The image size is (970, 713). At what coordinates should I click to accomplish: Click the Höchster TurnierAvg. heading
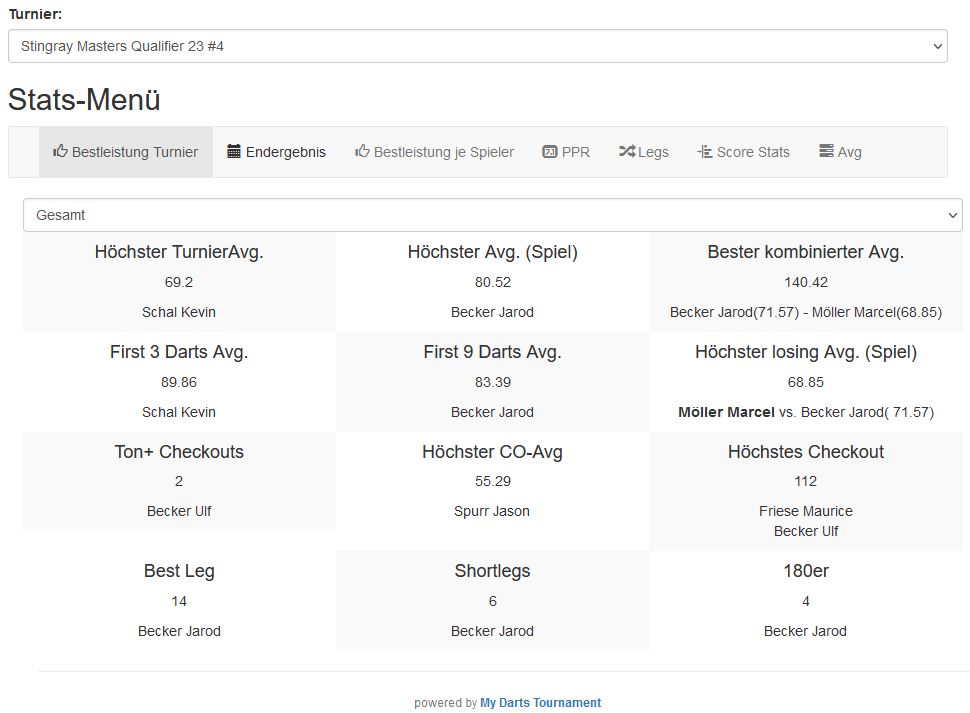pyautogui.click(x=179, y=253)
